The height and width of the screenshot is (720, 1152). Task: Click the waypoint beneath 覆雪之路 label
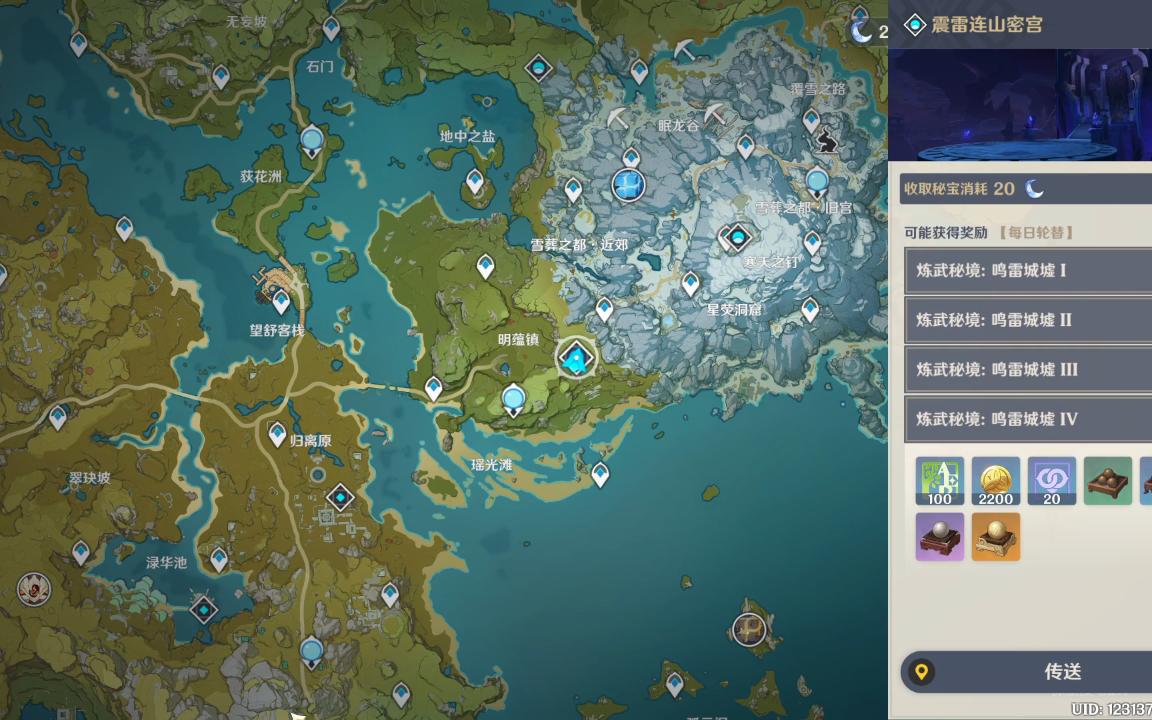pyautogui.click(x=811, y=120)
